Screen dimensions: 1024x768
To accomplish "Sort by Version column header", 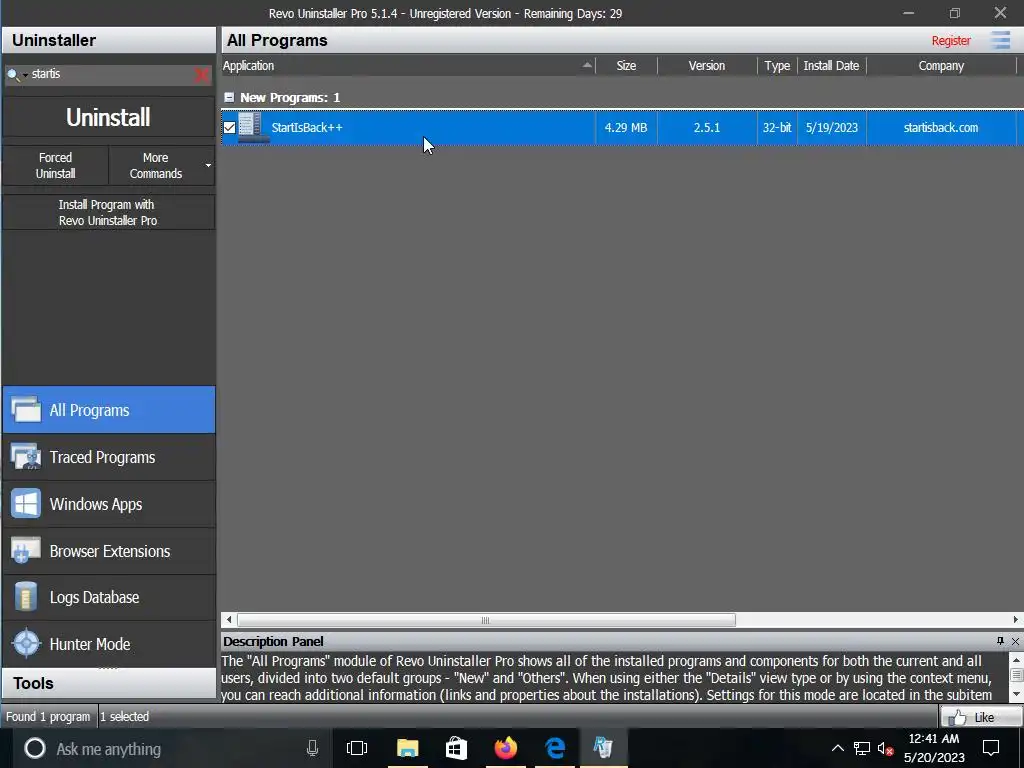I will [x=707, y=66].
